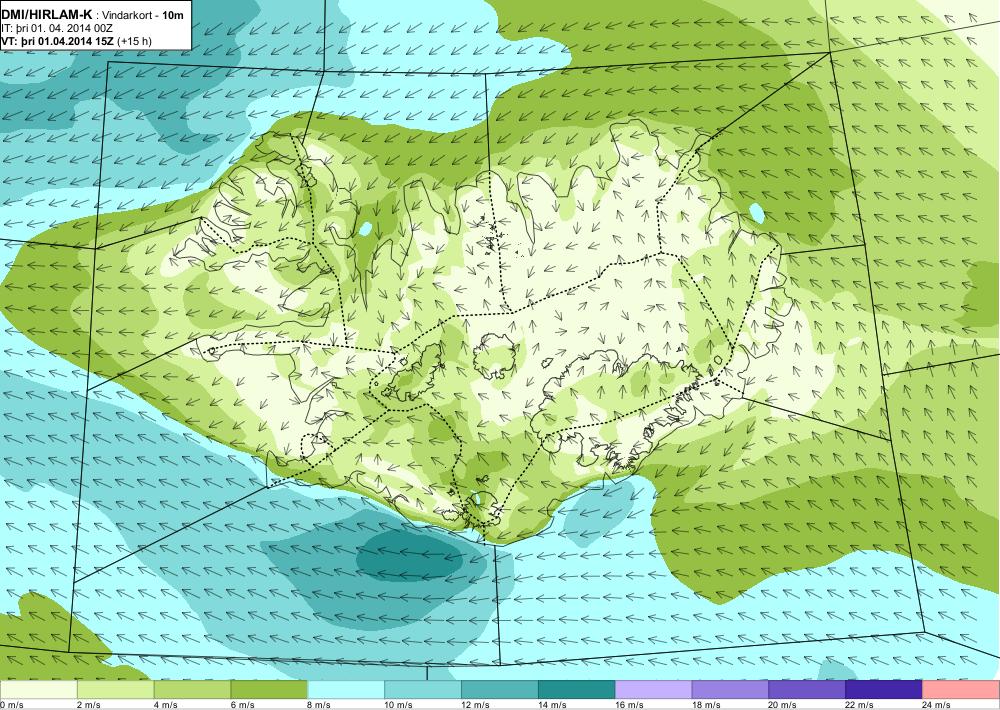Viewport: 1000px width, 710px height.
Task: Click the light green 2–4 m/s legend swatch
Action: click(x=115, y=690)
